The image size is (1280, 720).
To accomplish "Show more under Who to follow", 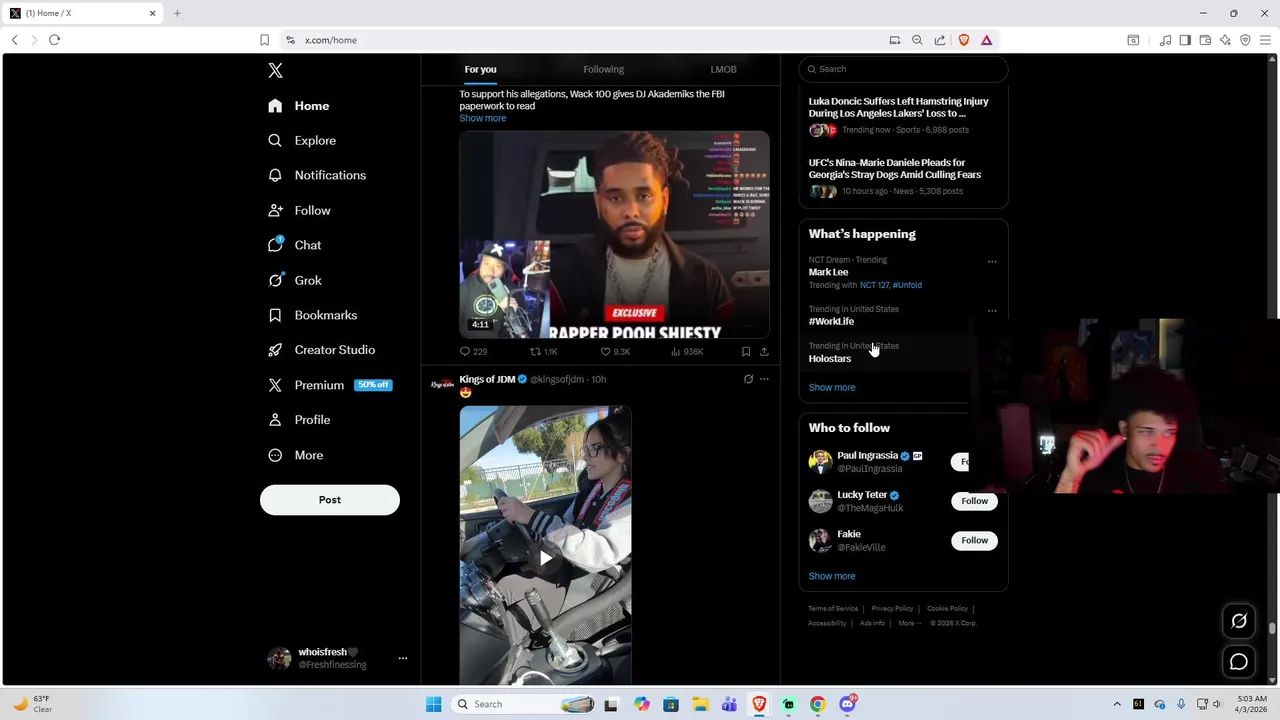I will [x=832, y=577].
